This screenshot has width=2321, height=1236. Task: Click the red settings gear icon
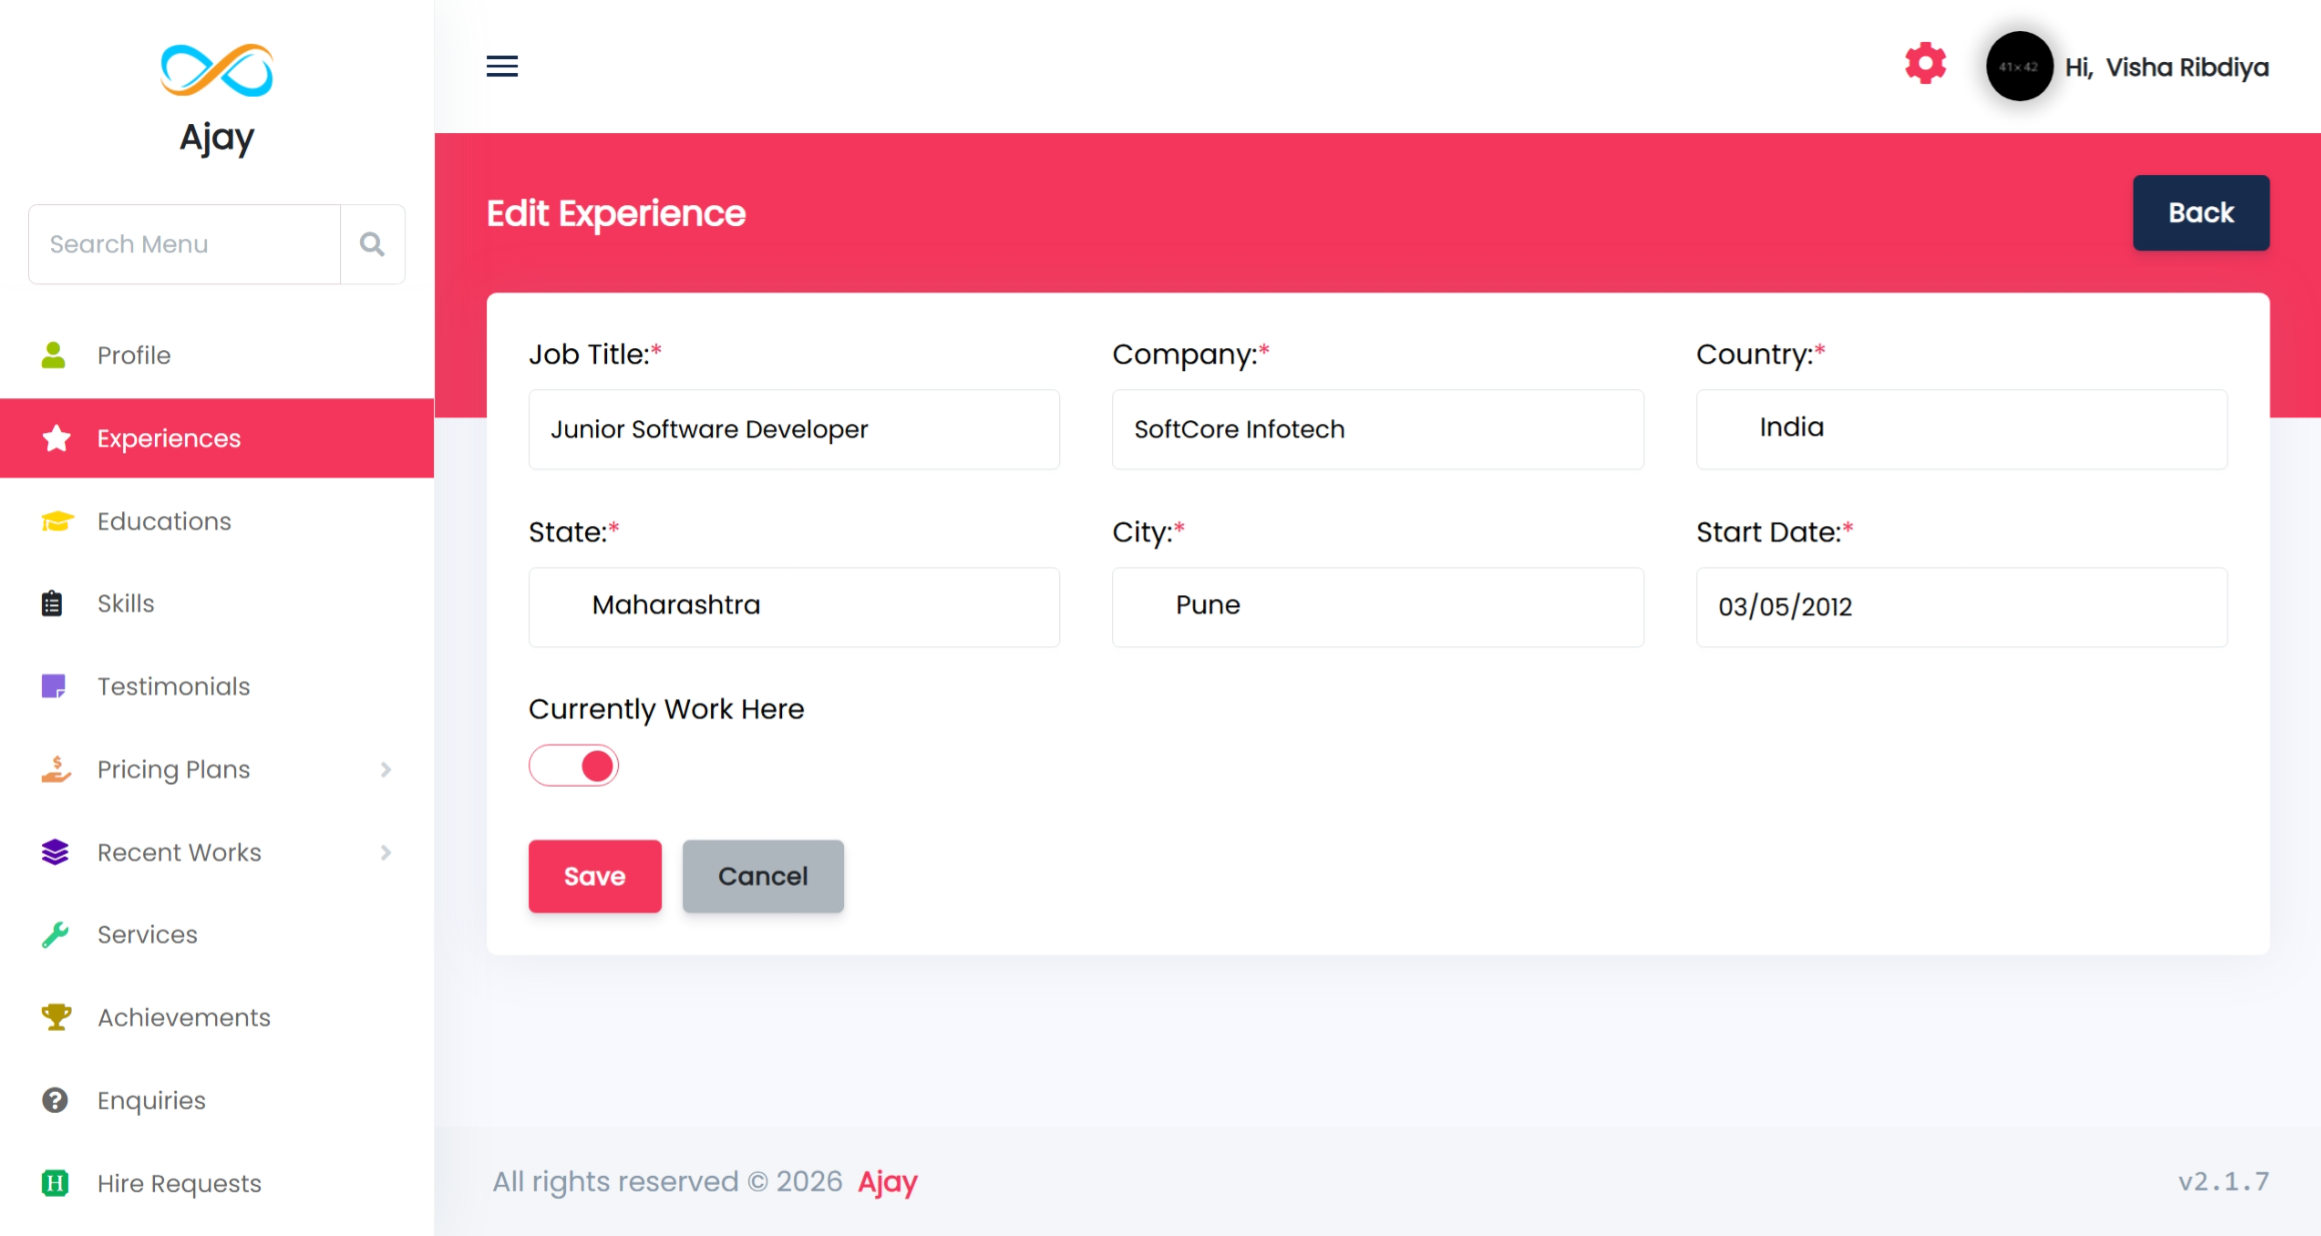(x=1925, y=64)
